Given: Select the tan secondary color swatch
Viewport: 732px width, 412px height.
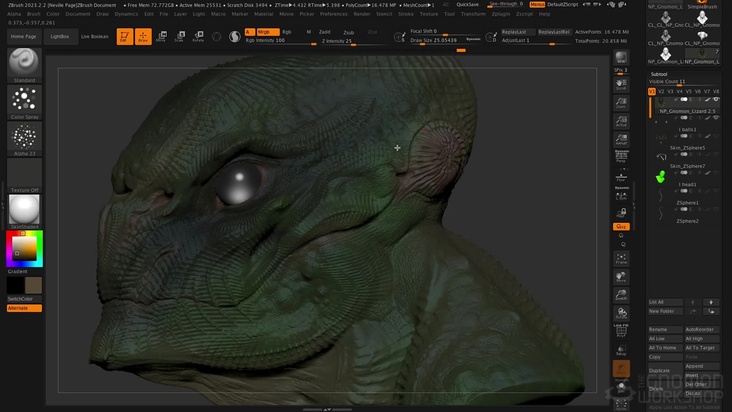Looking at the screenshot, I should pyautogui.click(x=33, y=285).
